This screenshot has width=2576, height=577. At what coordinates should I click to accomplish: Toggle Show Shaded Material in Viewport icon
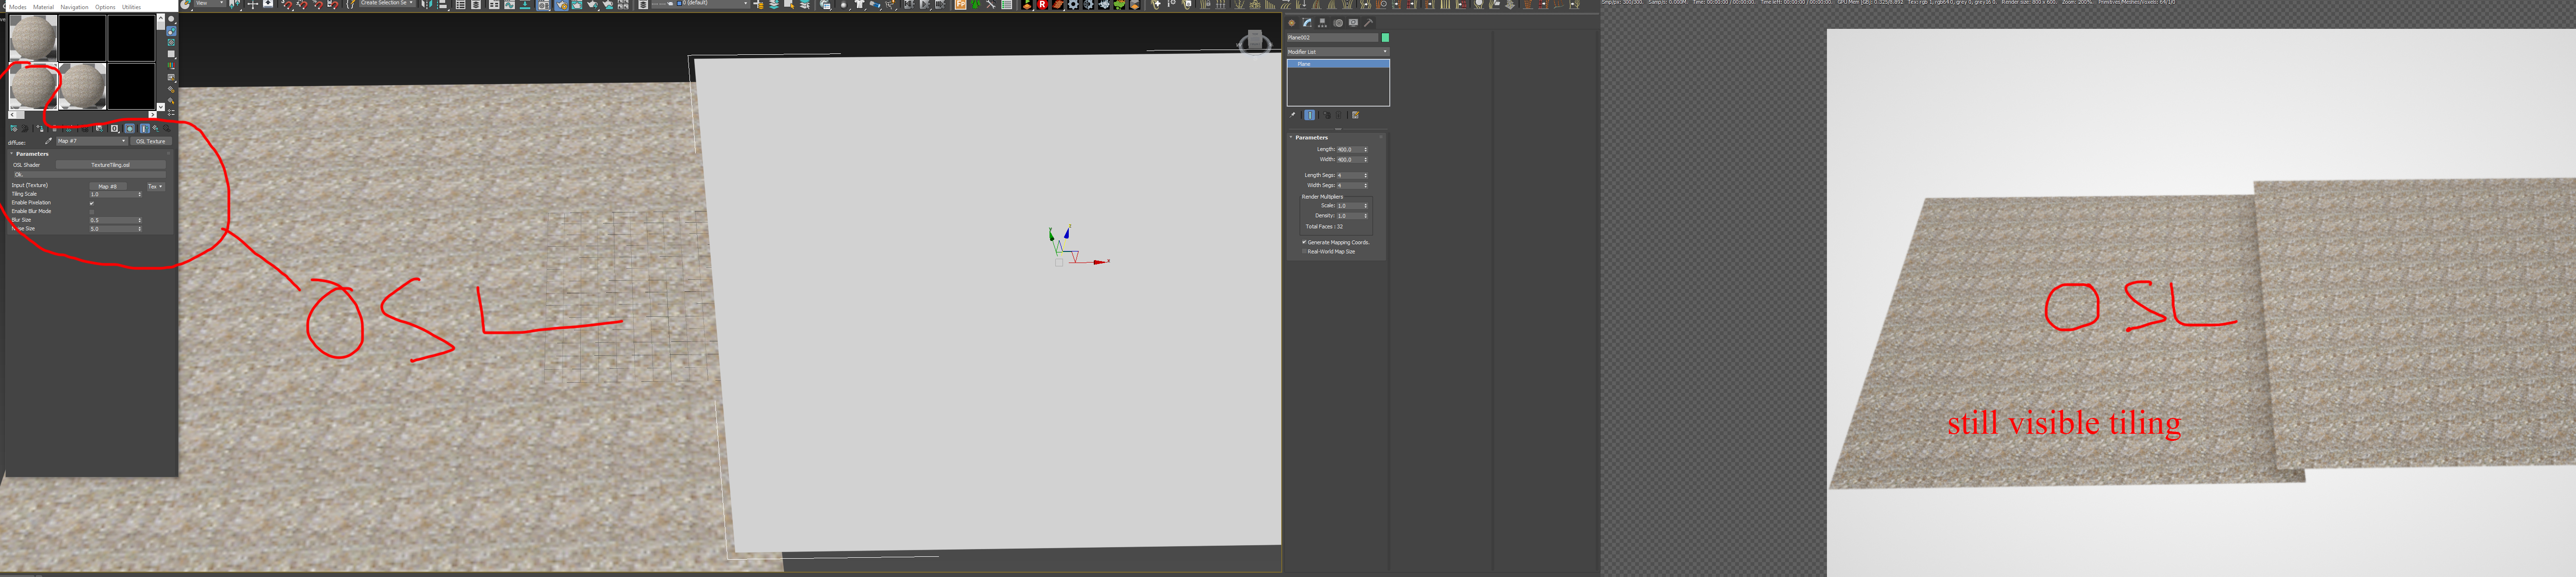pos(129,129)
